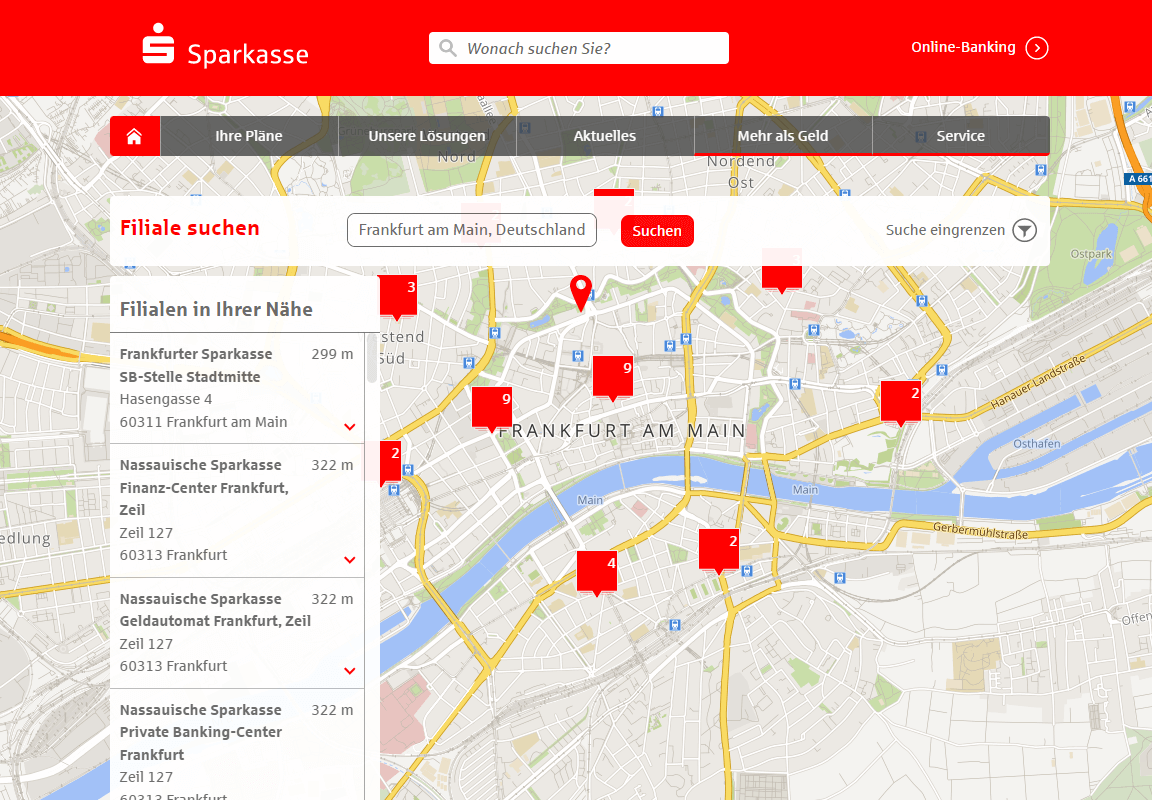Click the Suchen button

[657, 231]
